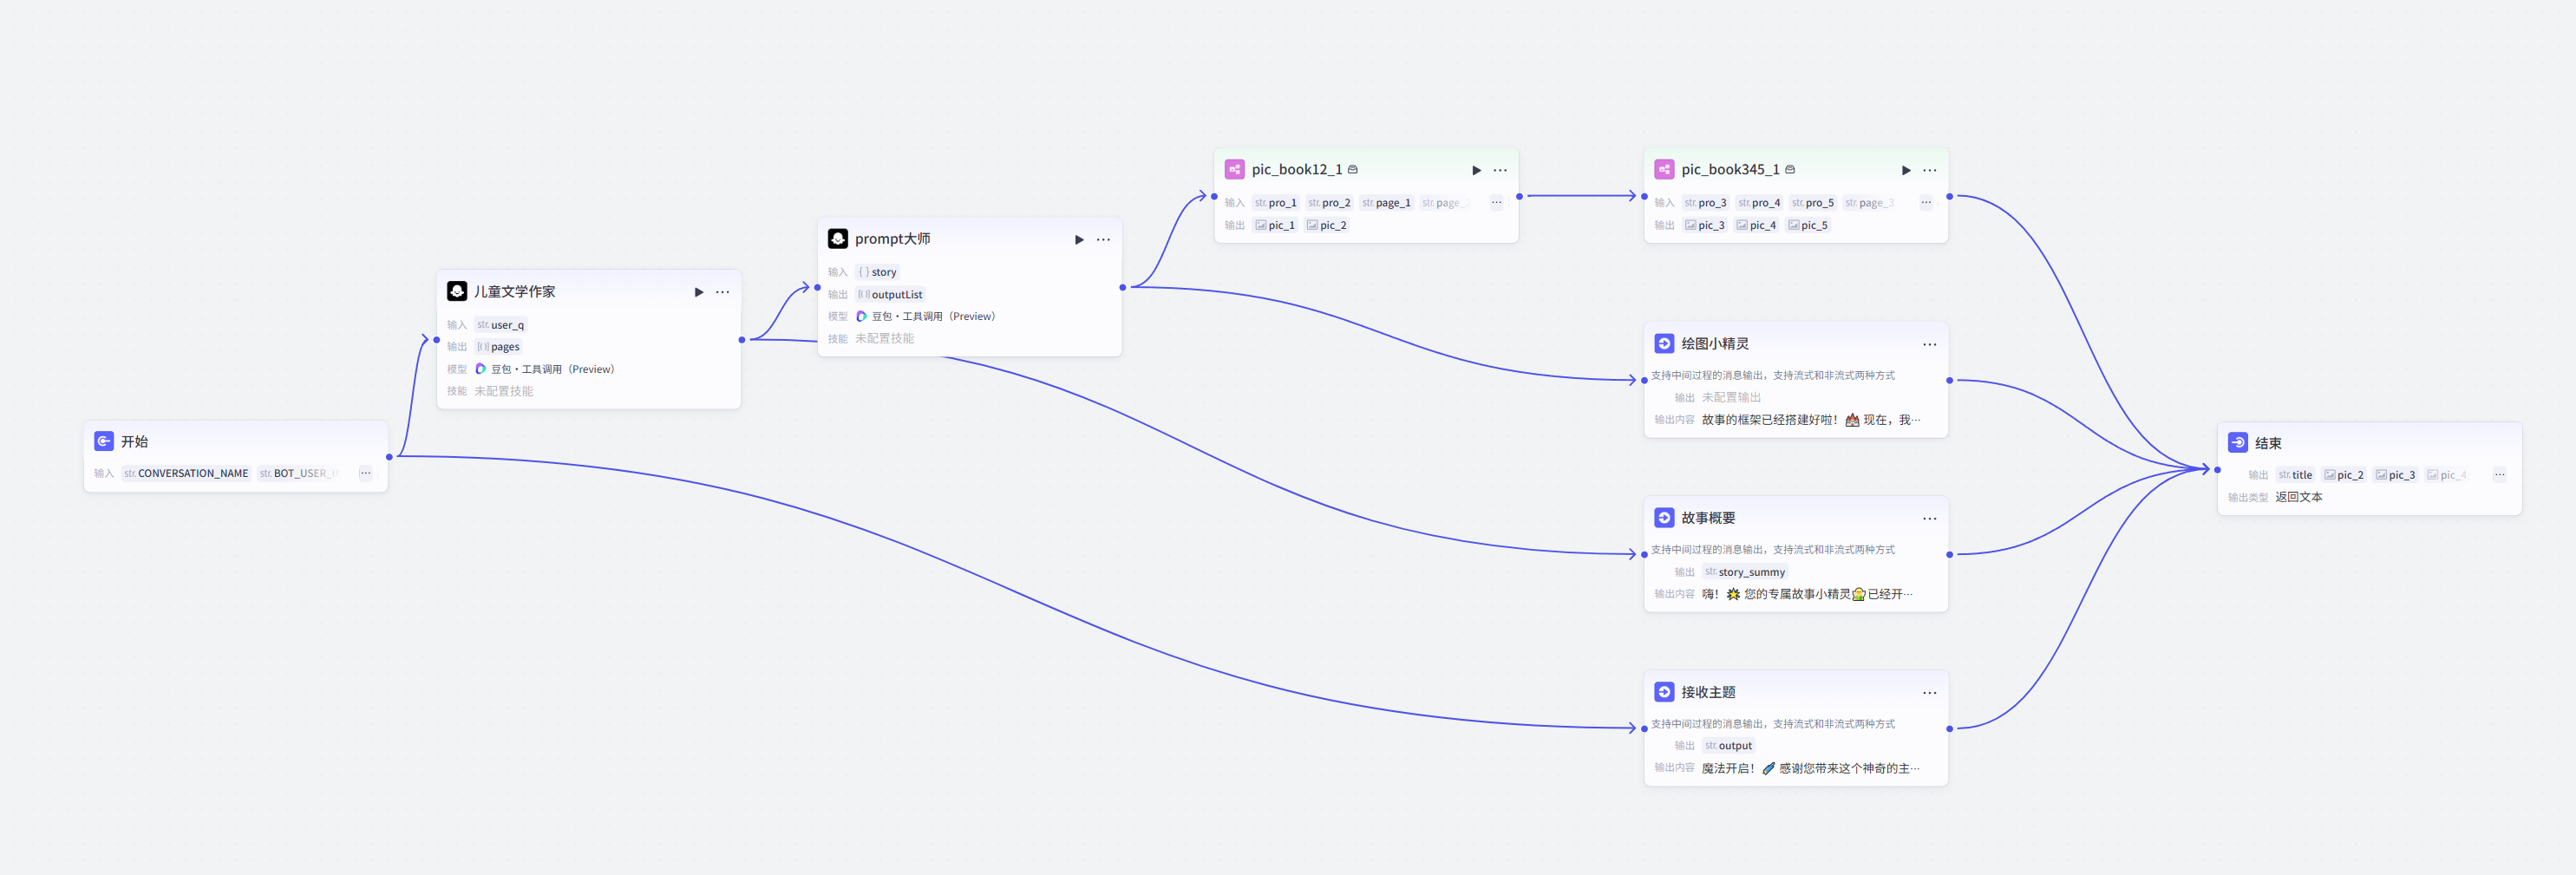The image size is (2576, 875).
Task: Click the 绘图小精灵 message node icon
Action: 1664,344
